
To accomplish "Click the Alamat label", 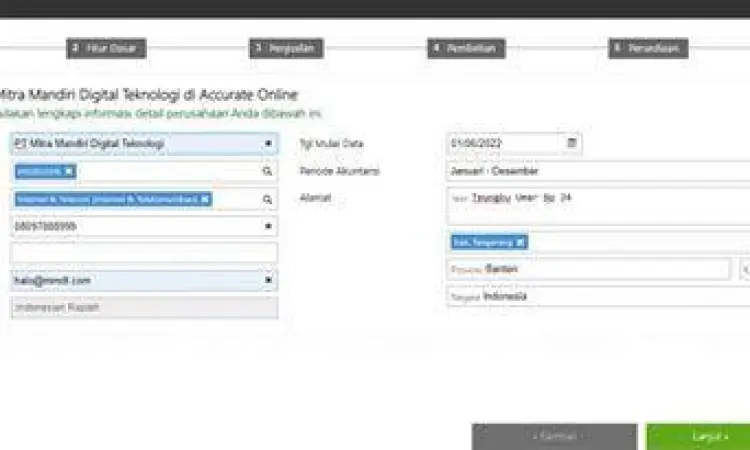I will point(315,198).
